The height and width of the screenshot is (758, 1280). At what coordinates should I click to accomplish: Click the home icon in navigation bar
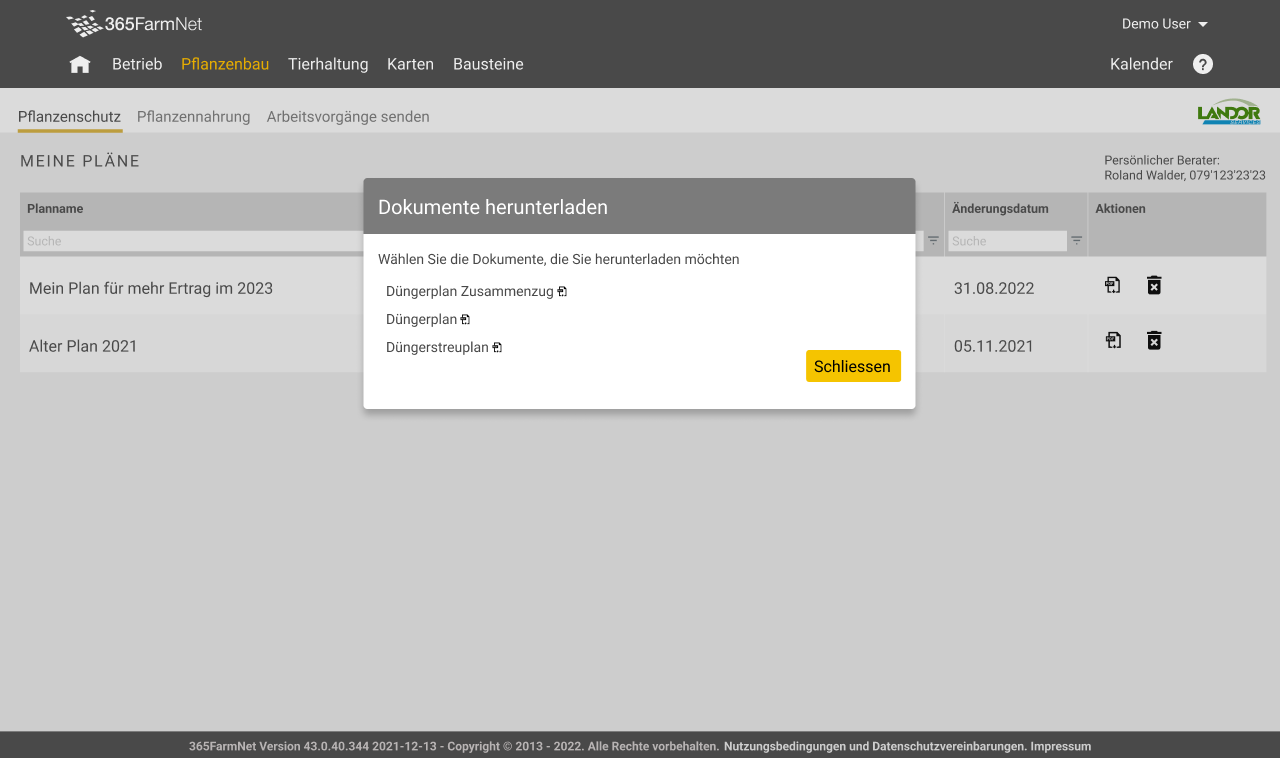pyautogui.click(x=80, y=64)
